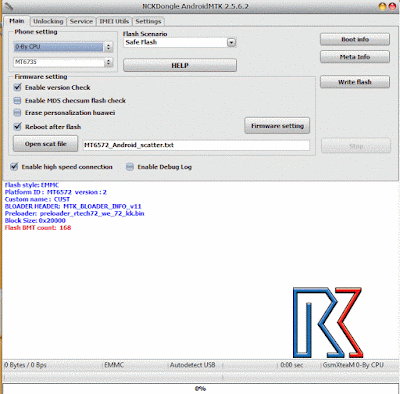Select the 'Platform ID : MT6572' log line
This screenshot has width=400, height=394.
(56, 192)
